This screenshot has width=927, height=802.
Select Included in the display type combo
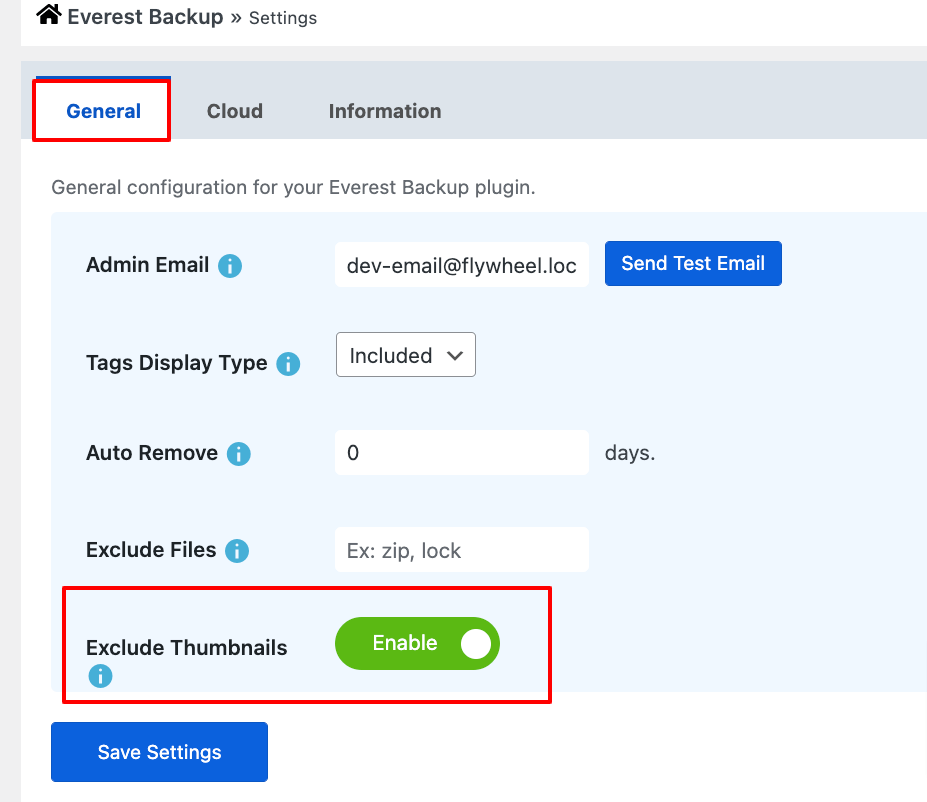405,354
